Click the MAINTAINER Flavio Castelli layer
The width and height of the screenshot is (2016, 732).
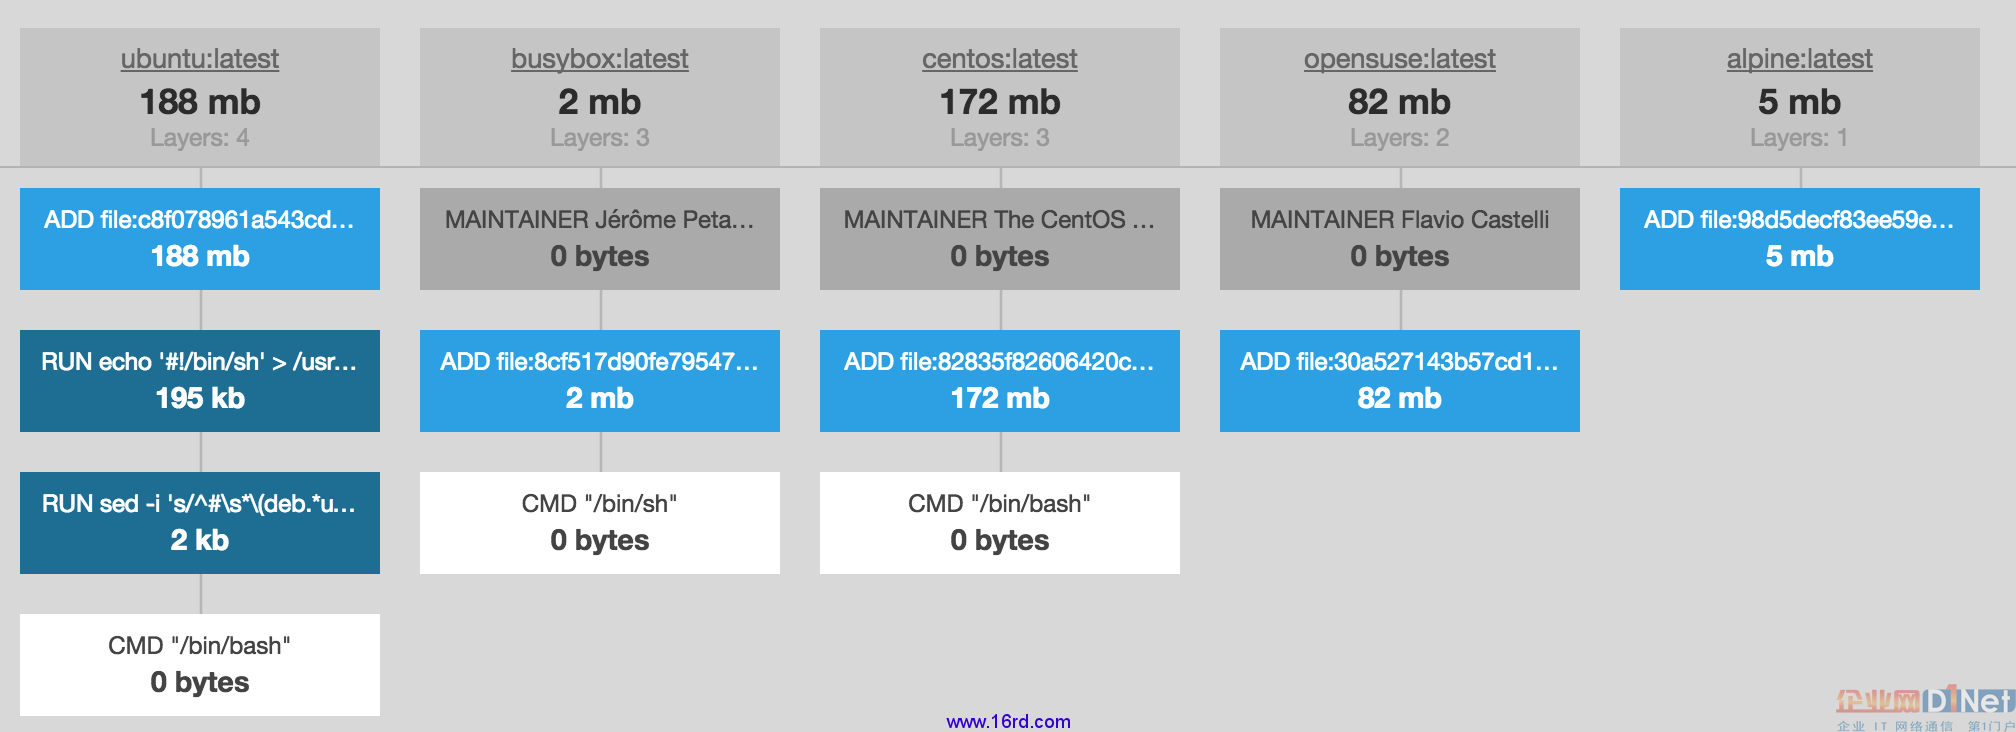coord(1400,239)
